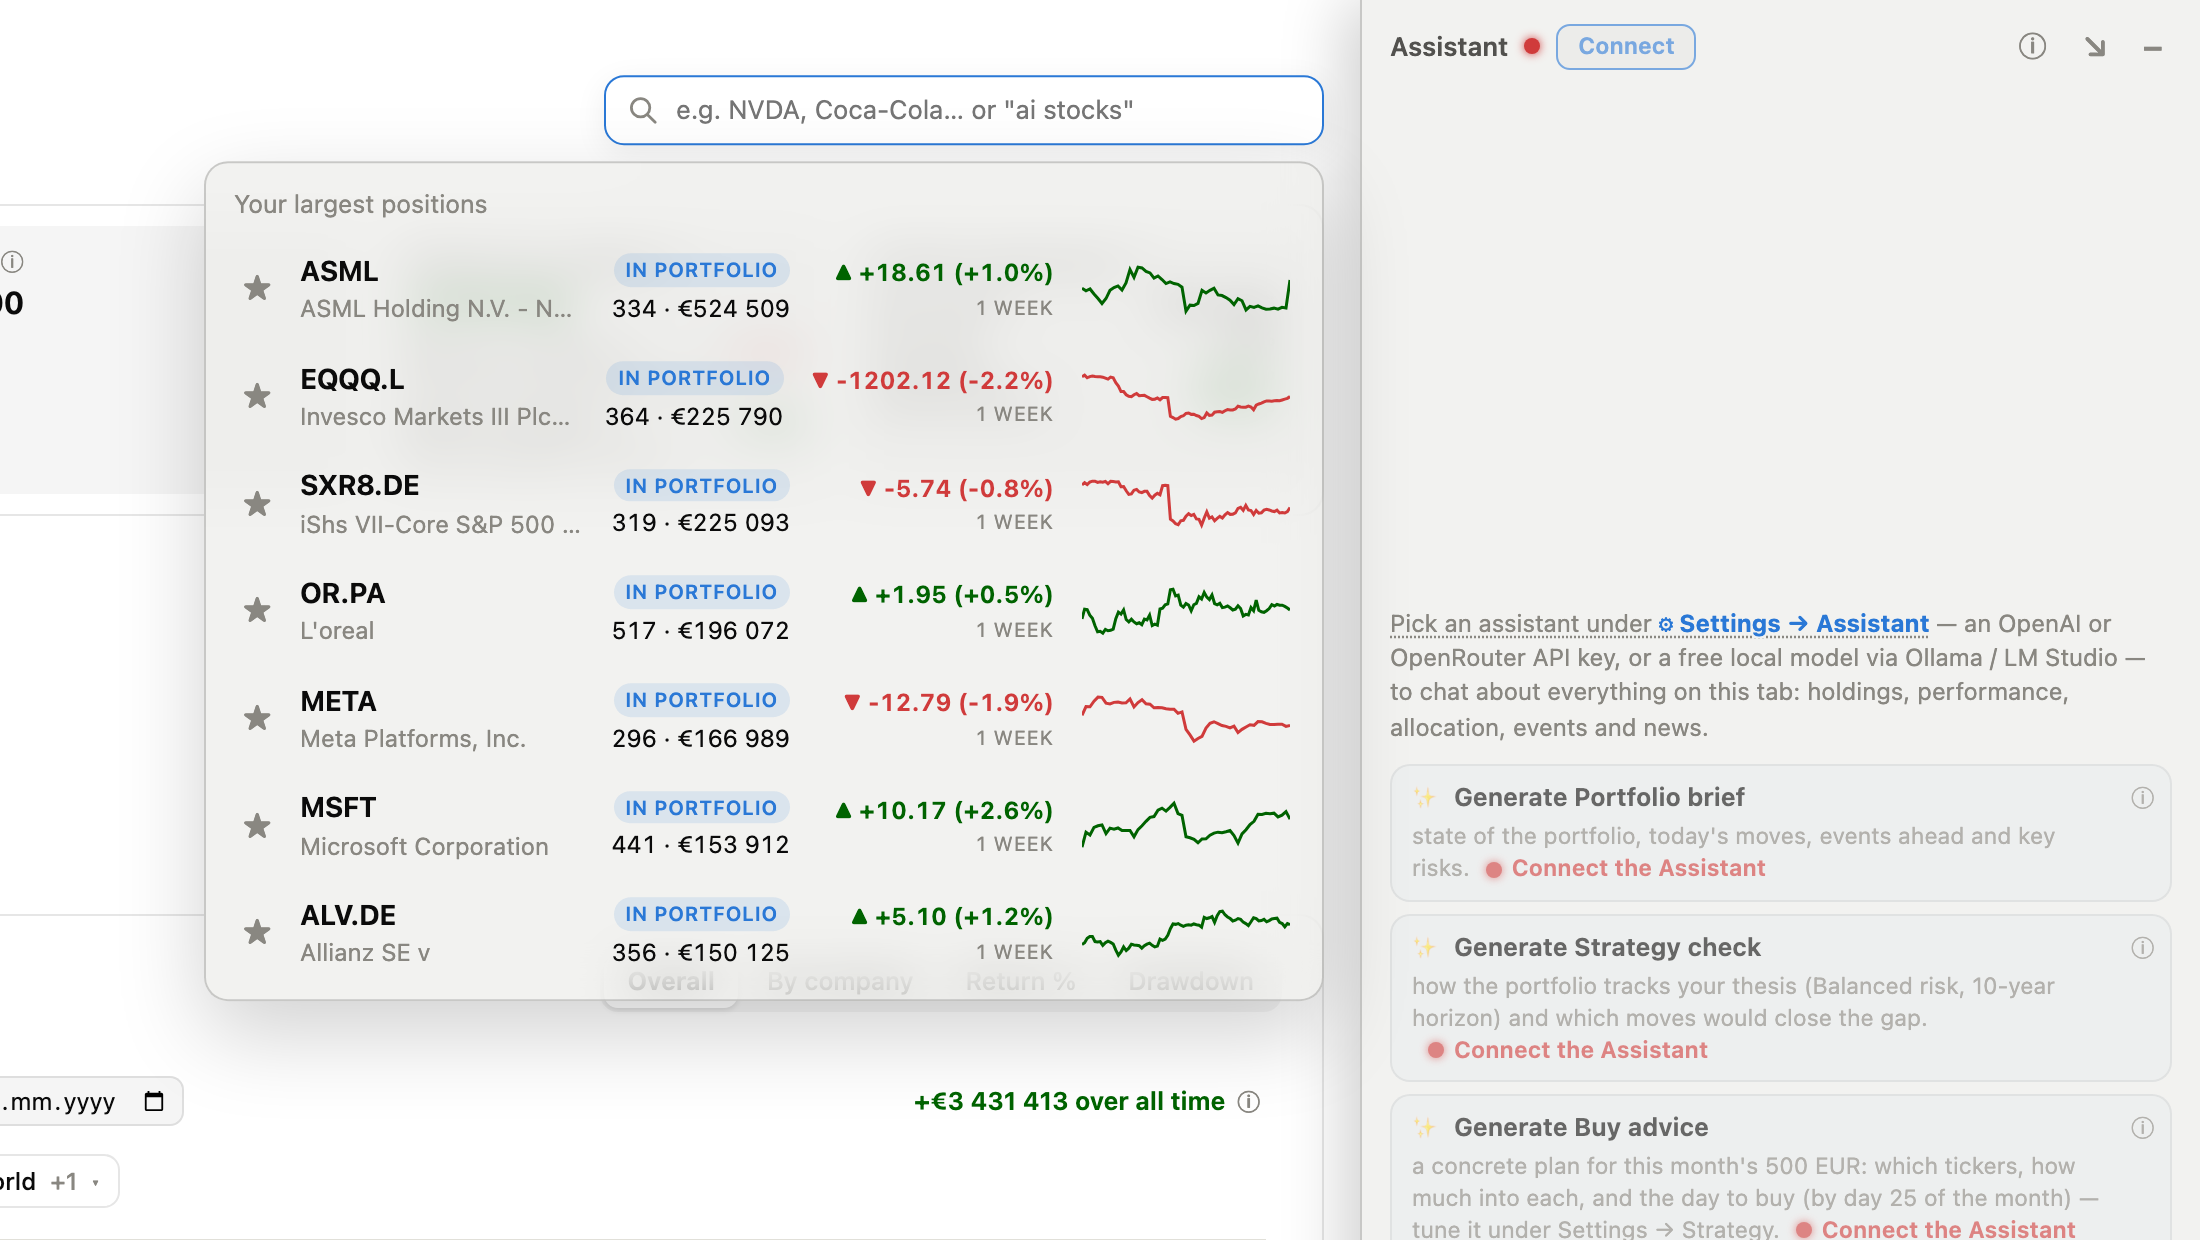
Task: Show info for Generate Strategy check
Action: (x=2142, y=948)
